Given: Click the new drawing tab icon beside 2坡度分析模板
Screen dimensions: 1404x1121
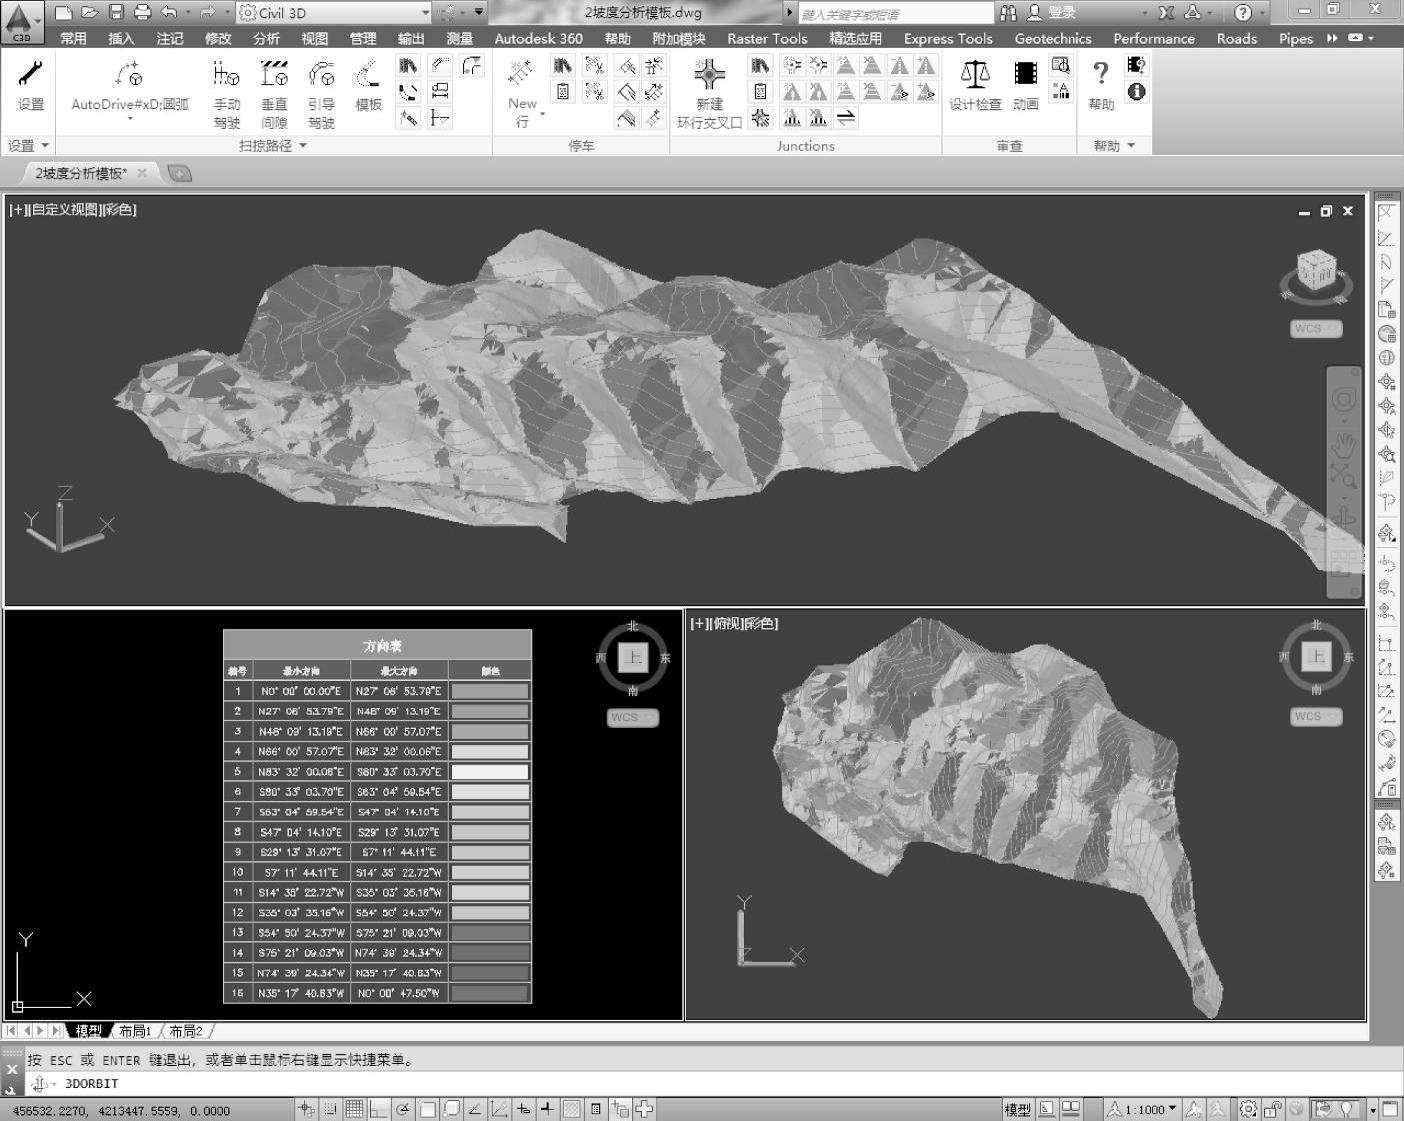Looking at the screenshot, I should [179, 173].
